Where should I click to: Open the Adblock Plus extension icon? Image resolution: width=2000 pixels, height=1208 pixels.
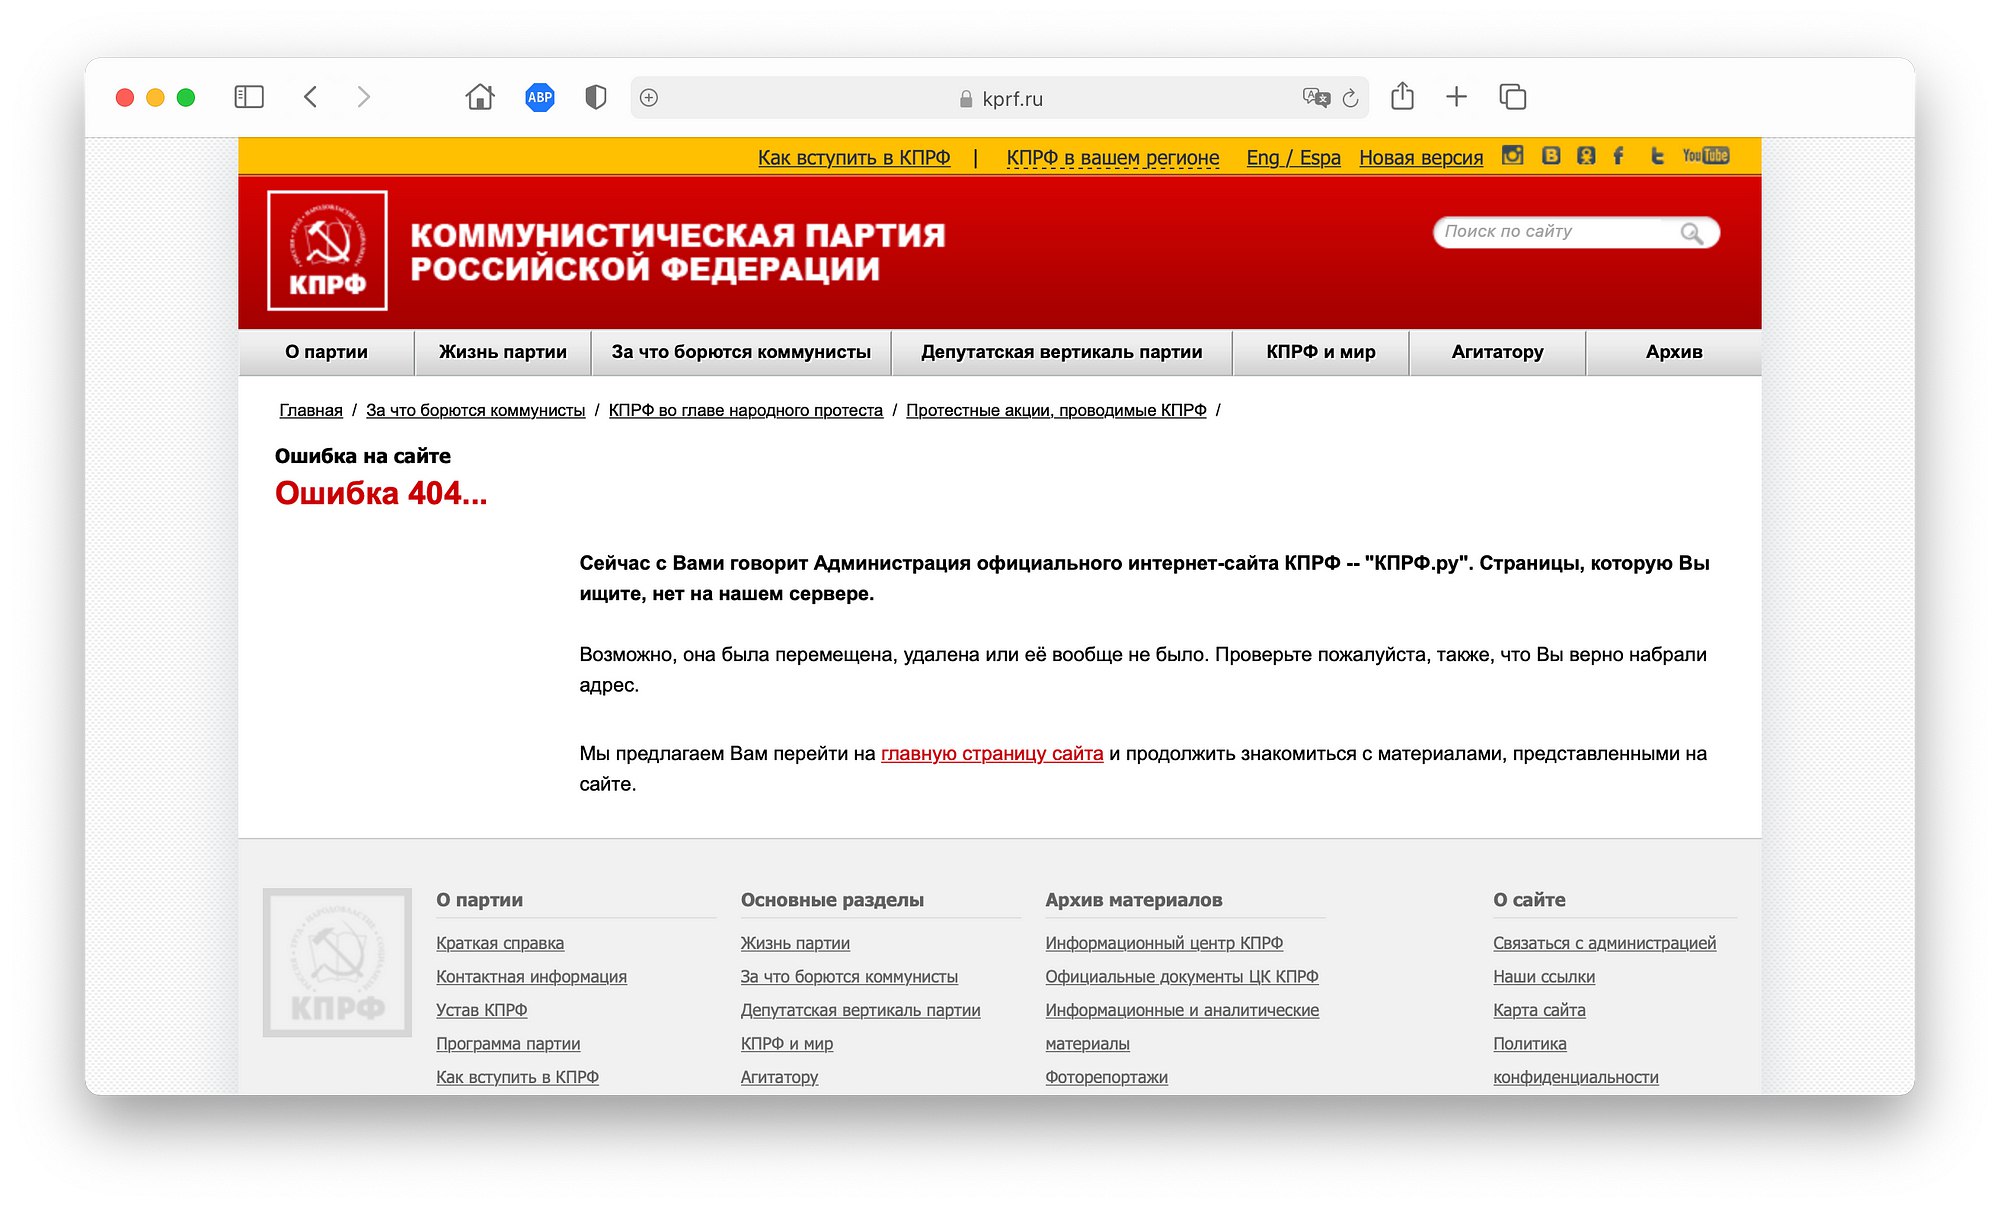pos(540,97)
